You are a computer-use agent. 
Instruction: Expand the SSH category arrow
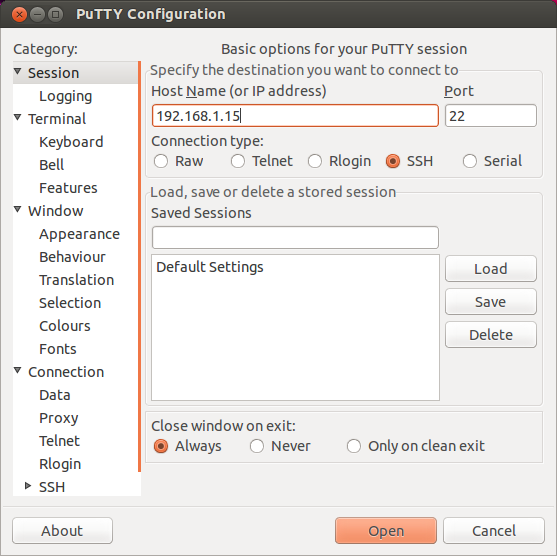(28, 486)
